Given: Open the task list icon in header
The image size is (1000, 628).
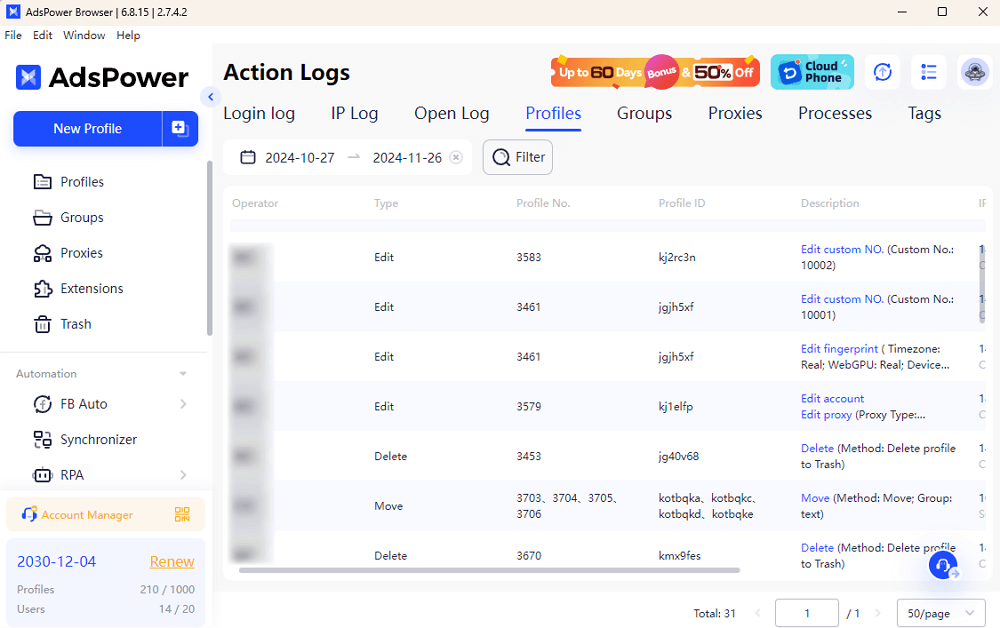Looking at the screenshot, I should (929, 72).
